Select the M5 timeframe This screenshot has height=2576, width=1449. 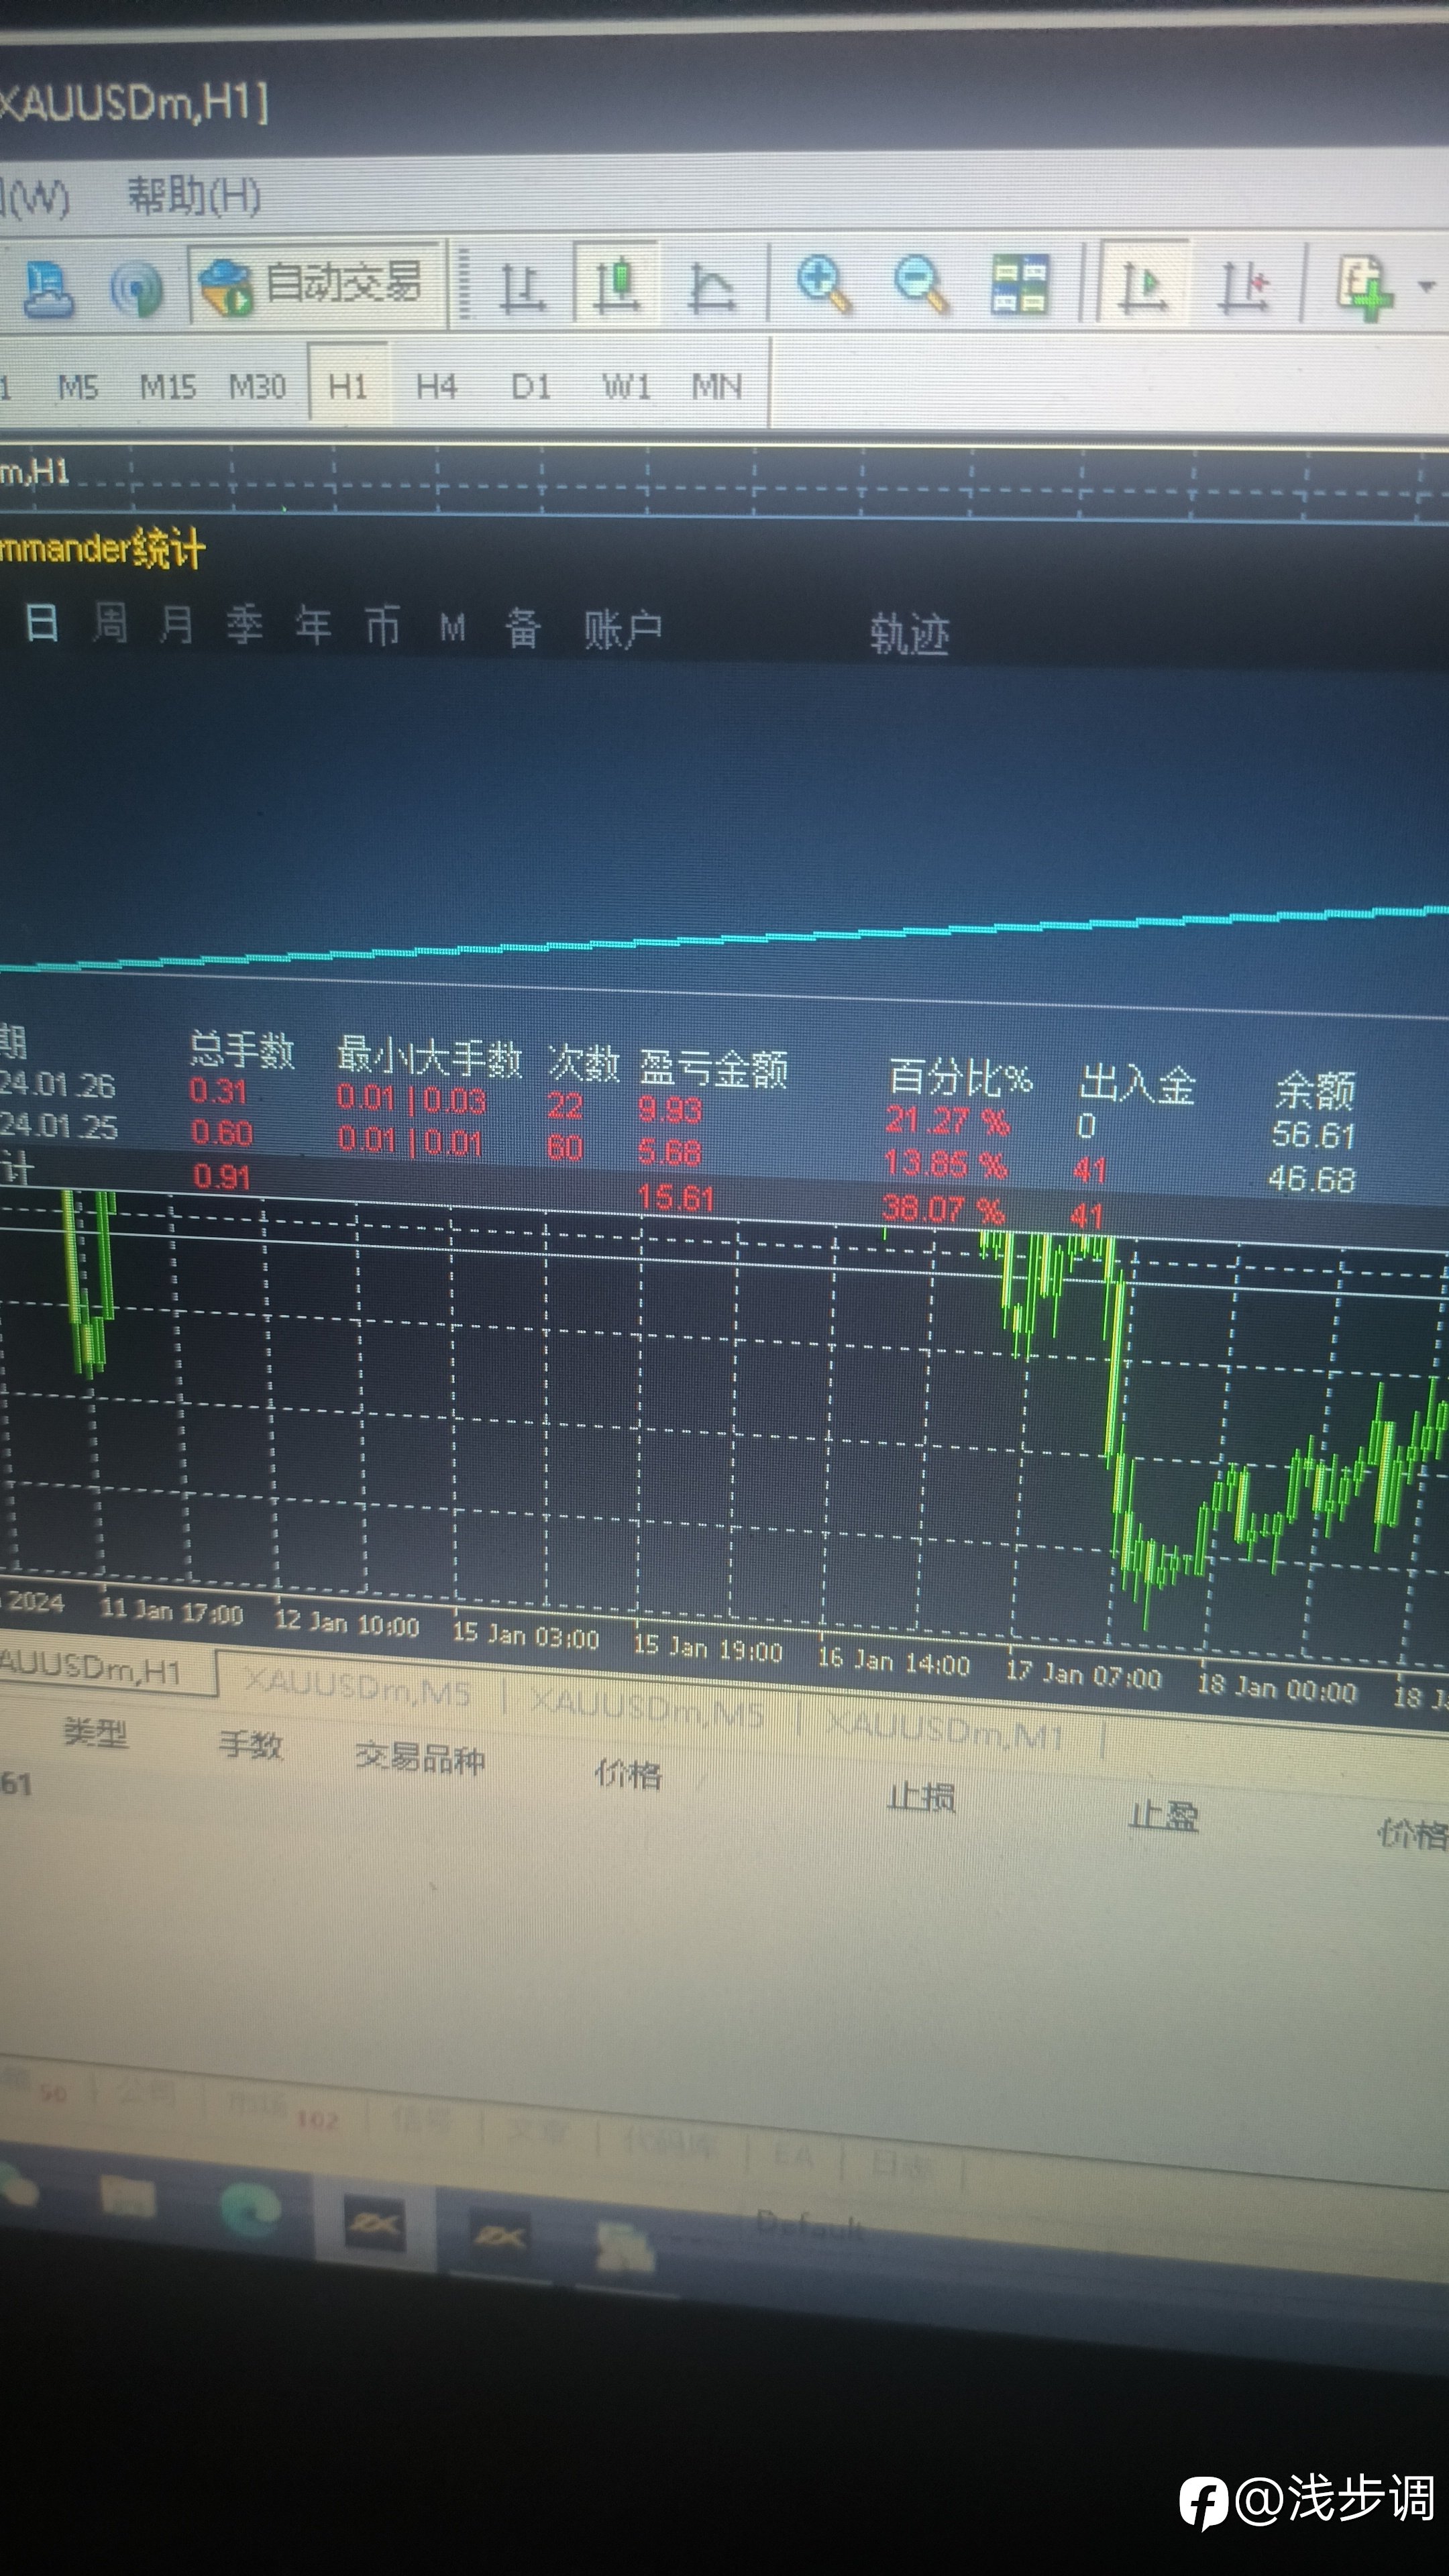(78, 386)
